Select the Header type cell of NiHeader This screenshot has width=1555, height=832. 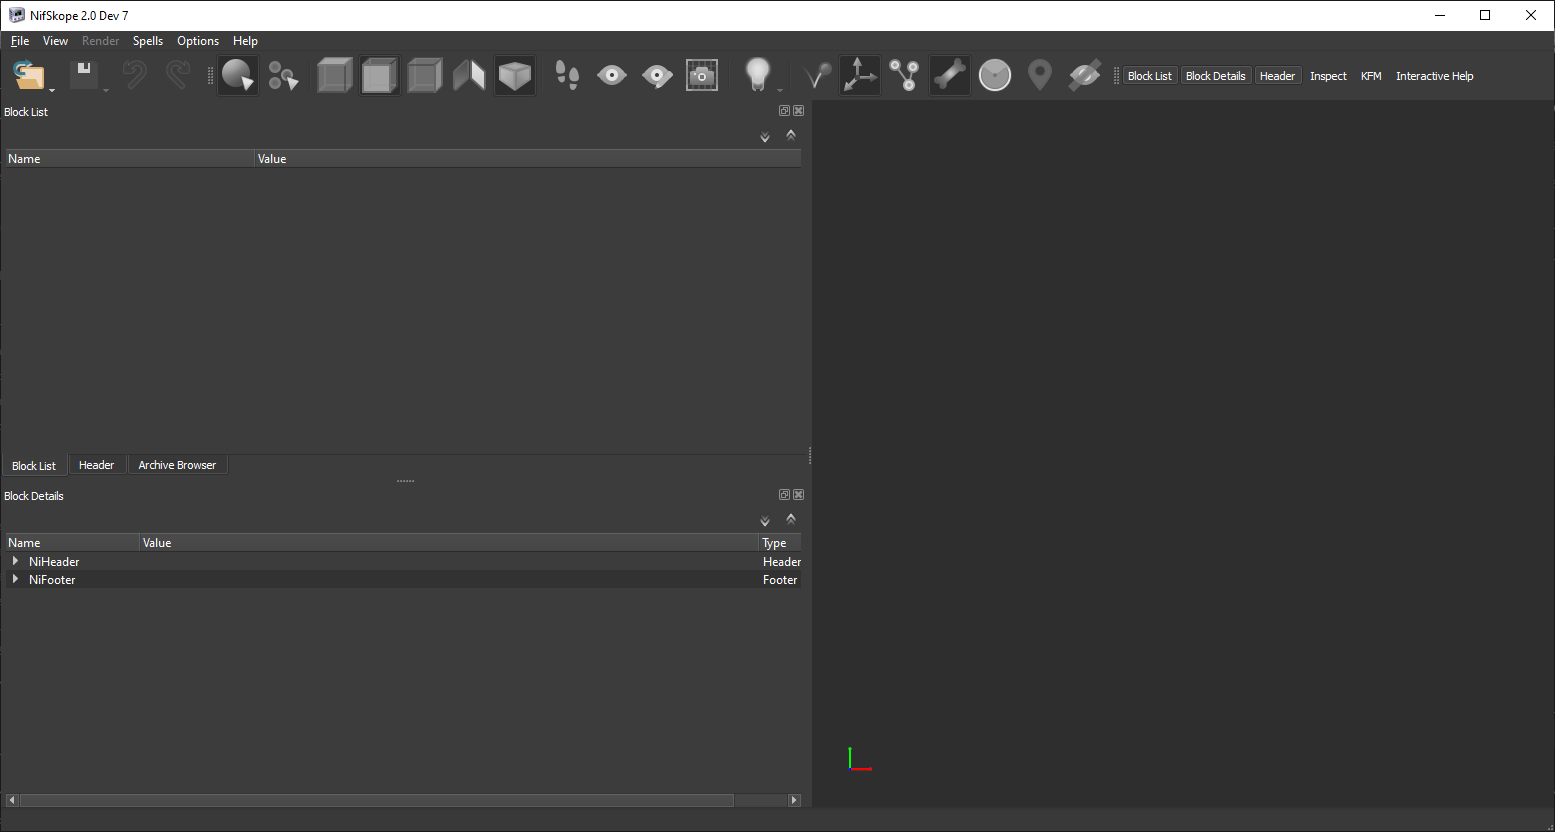[x=780, y=562]
